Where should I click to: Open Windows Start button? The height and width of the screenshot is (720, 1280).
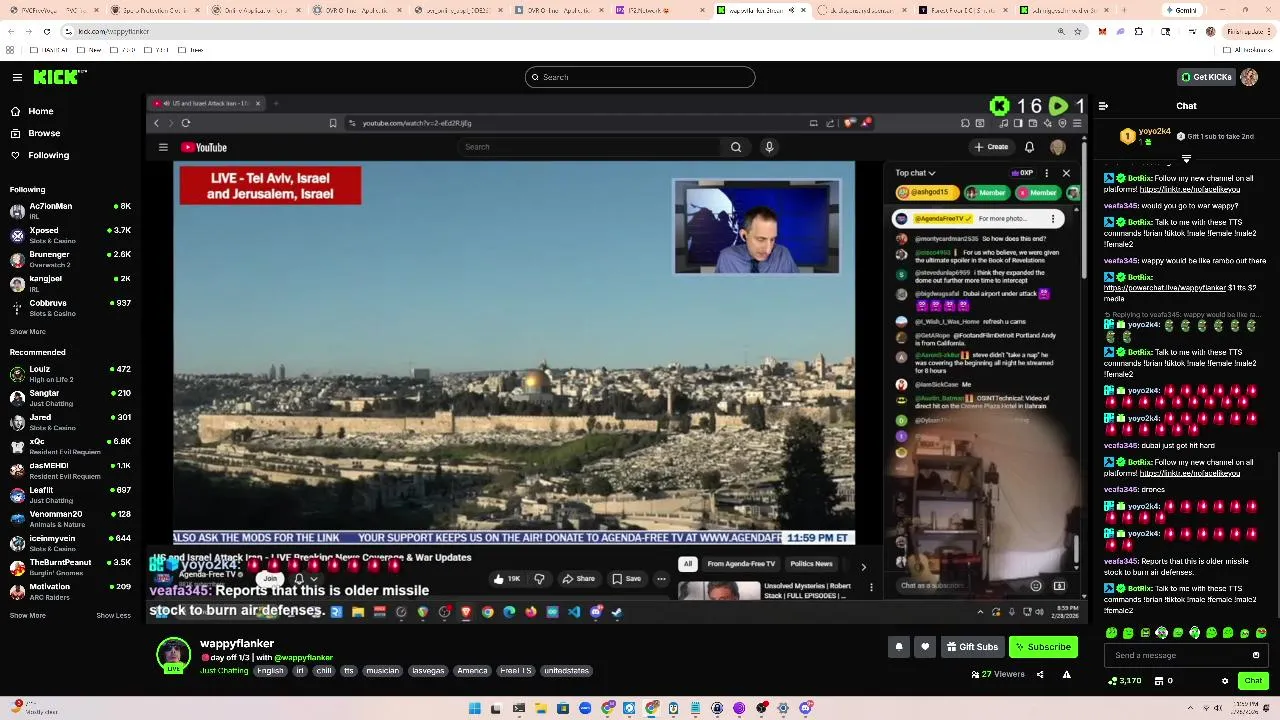click(x=475, y=708)
